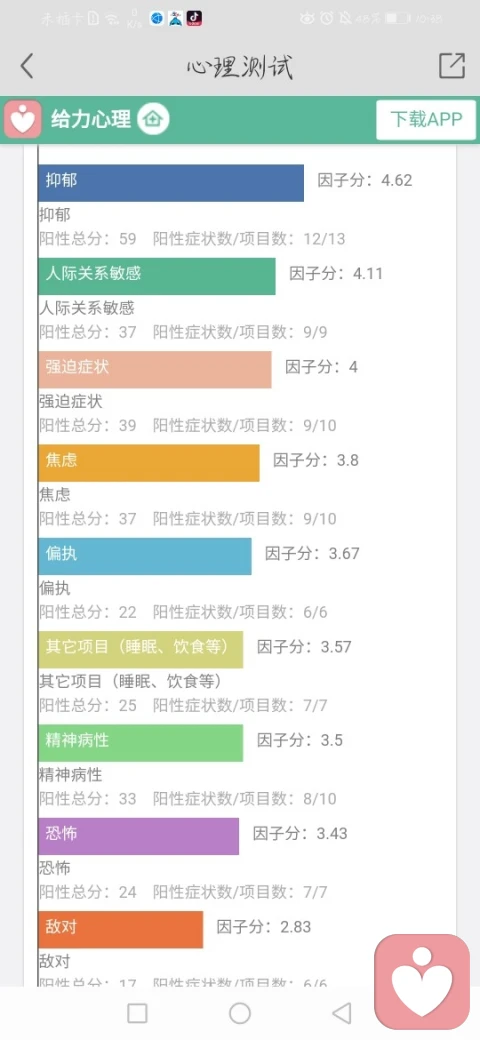Tap the floating pink heart app icon

(x=422, y=982)
